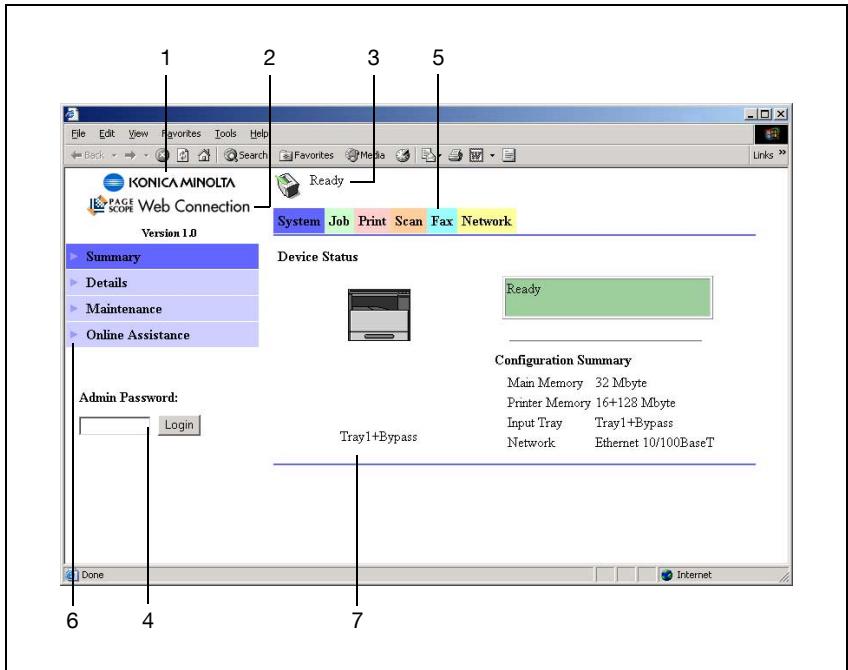Screen dimensions: 848x670
Task: Open the Tools menu
Action: point(226,134)
